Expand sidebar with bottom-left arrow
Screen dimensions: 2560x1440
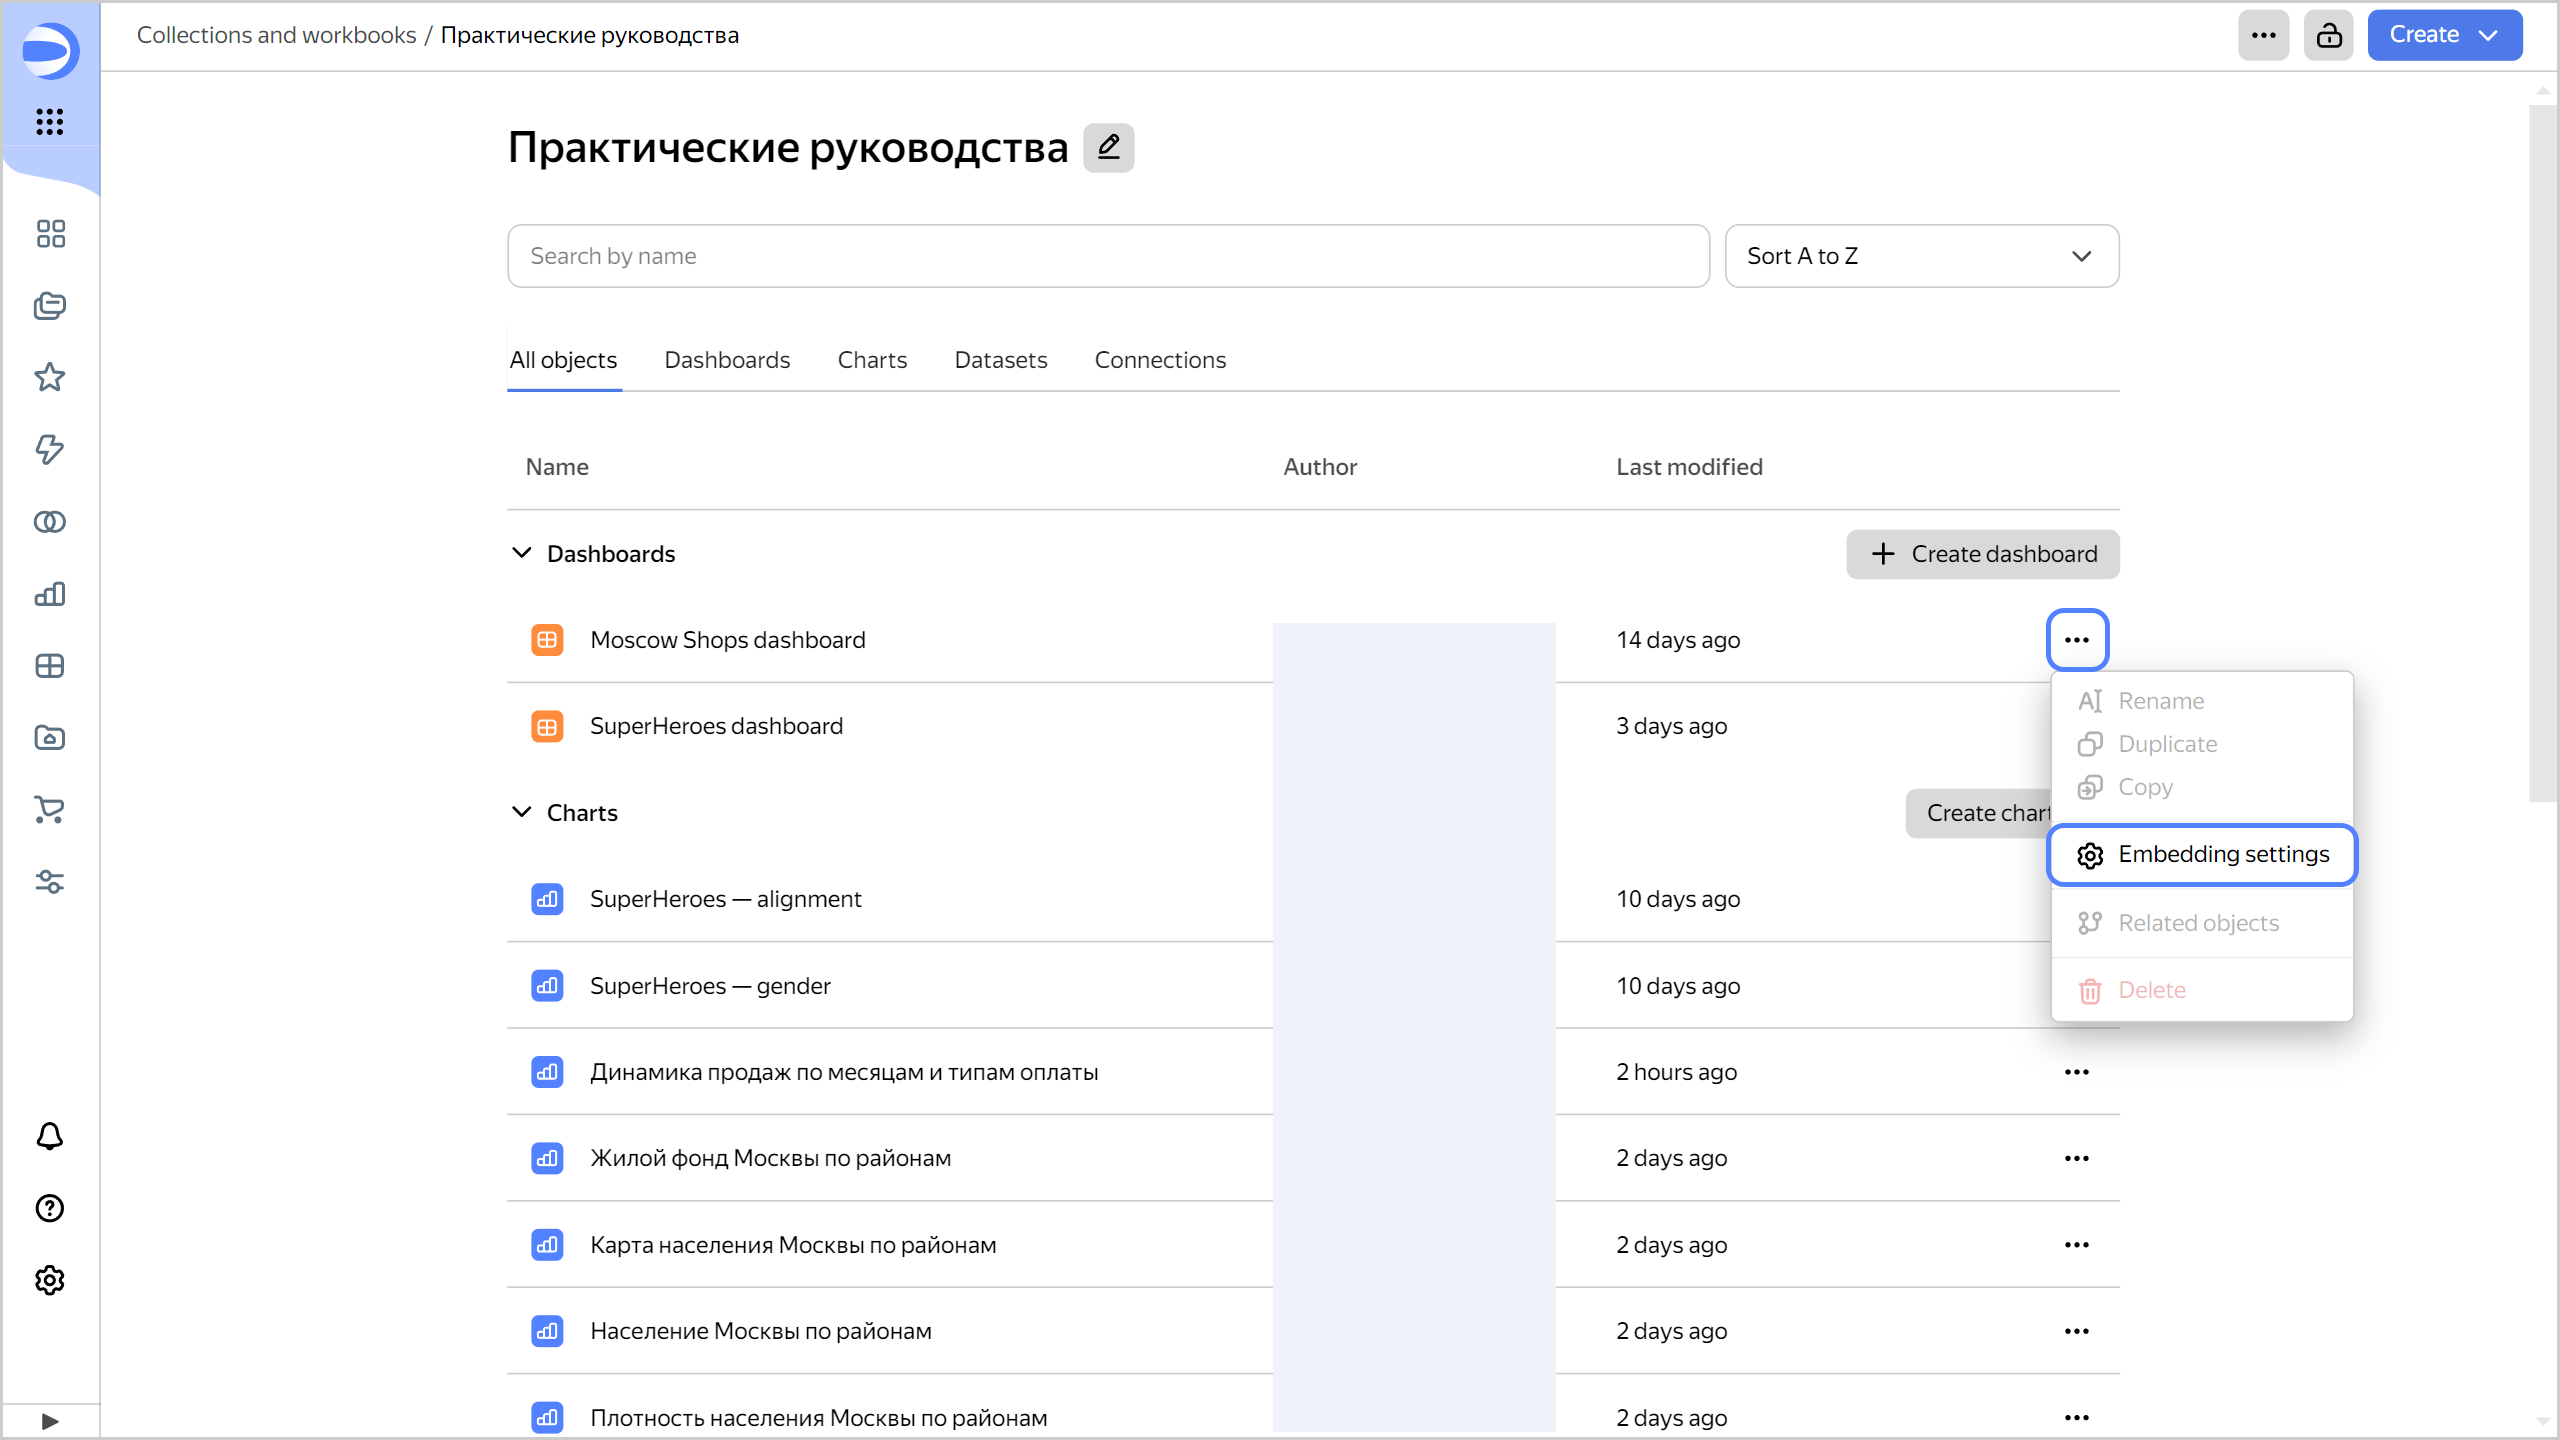pyautogui.click(x=50, y=1421)
